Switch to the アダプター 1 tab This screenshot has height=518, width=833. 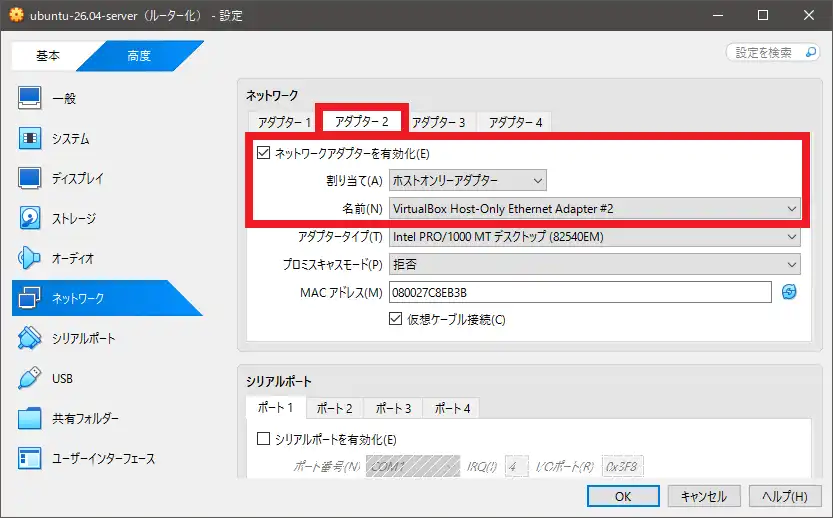click(x=284, y=122)
